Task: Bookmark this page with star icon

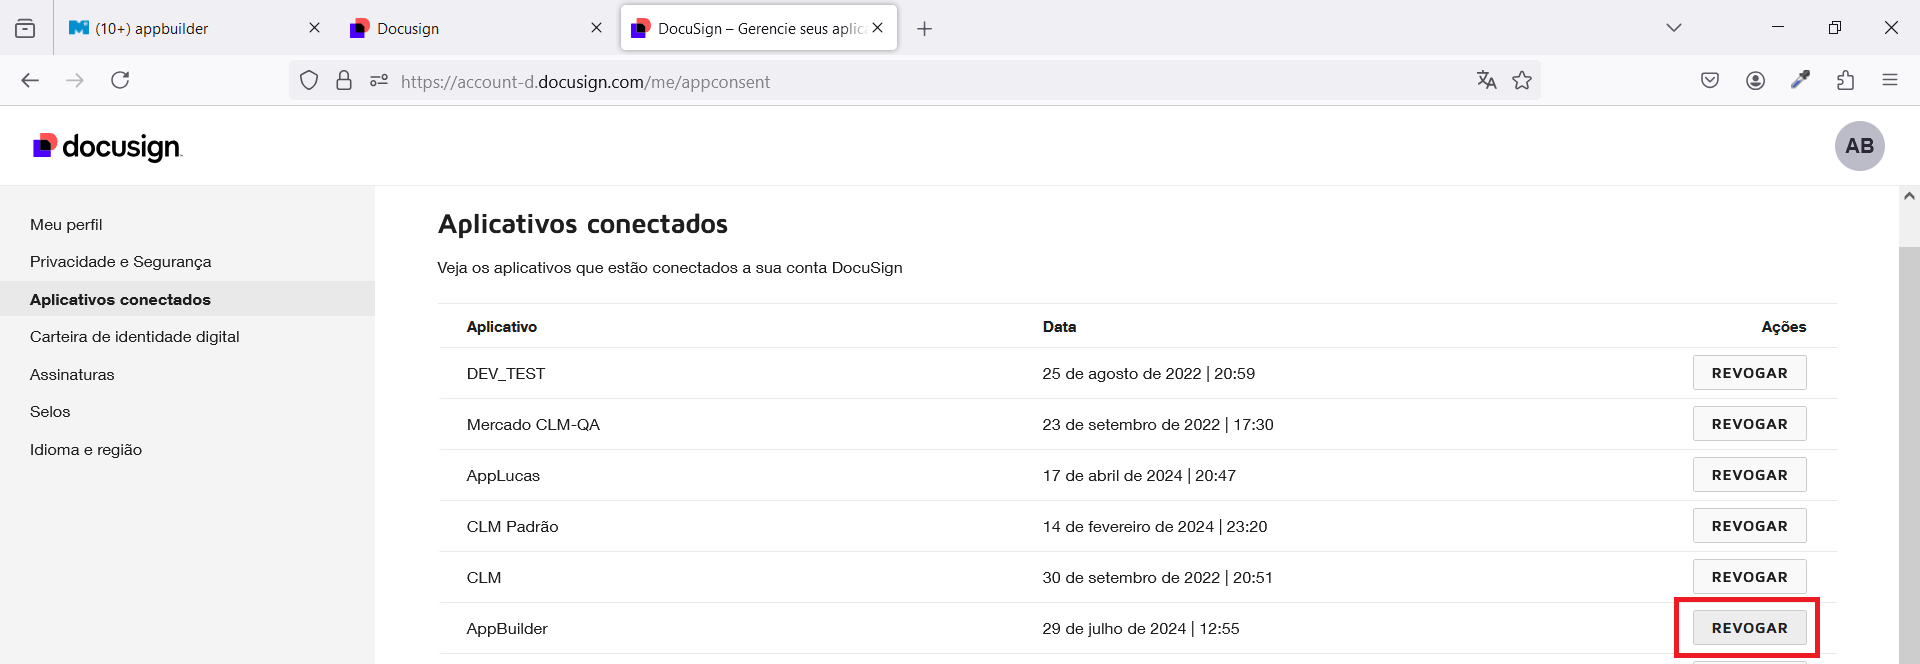Action: pos(1522,81)
